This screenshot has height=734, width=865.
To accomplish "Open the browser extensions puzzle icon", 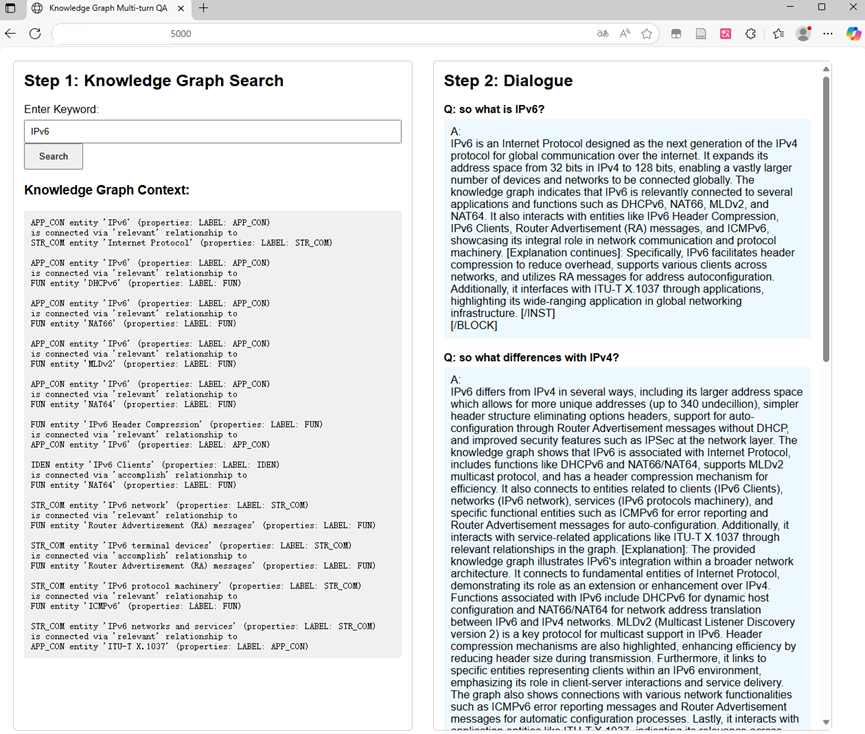I will point(750,34).
